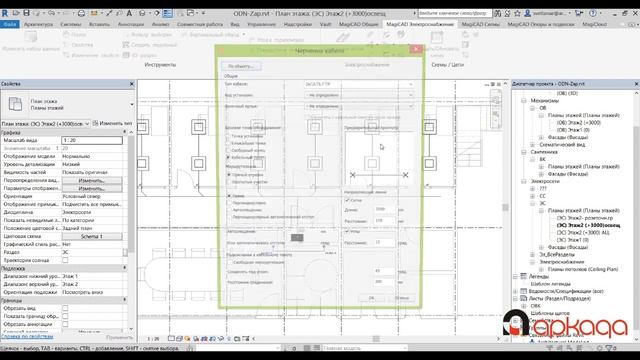The width and height of the screenshot is (640, 360).
Task: Open the Тип кабеля dropdown in dialog
Action: coord(359,84)
